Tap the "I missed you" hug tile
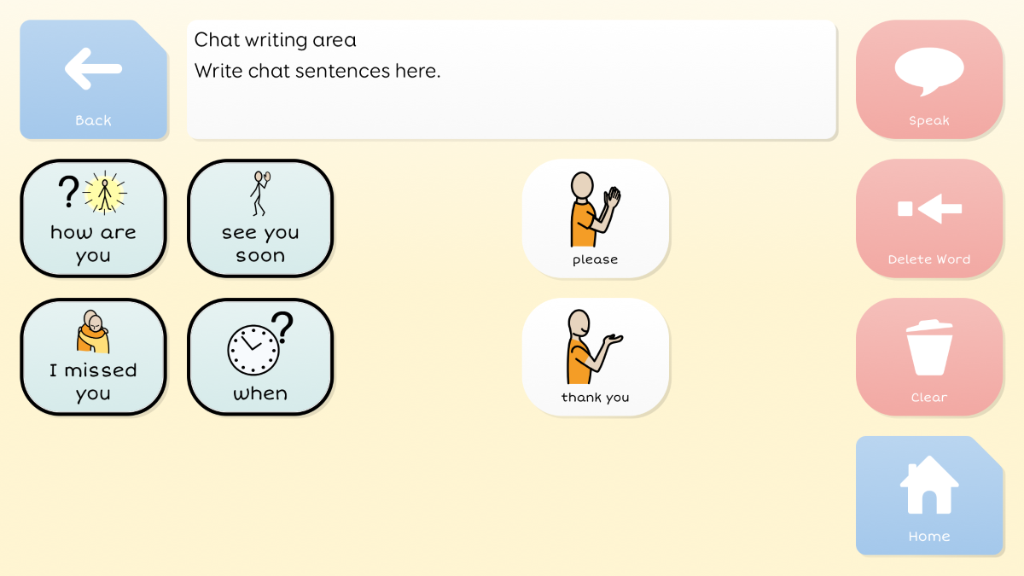 pyautogui.click(x=93, y=357)
